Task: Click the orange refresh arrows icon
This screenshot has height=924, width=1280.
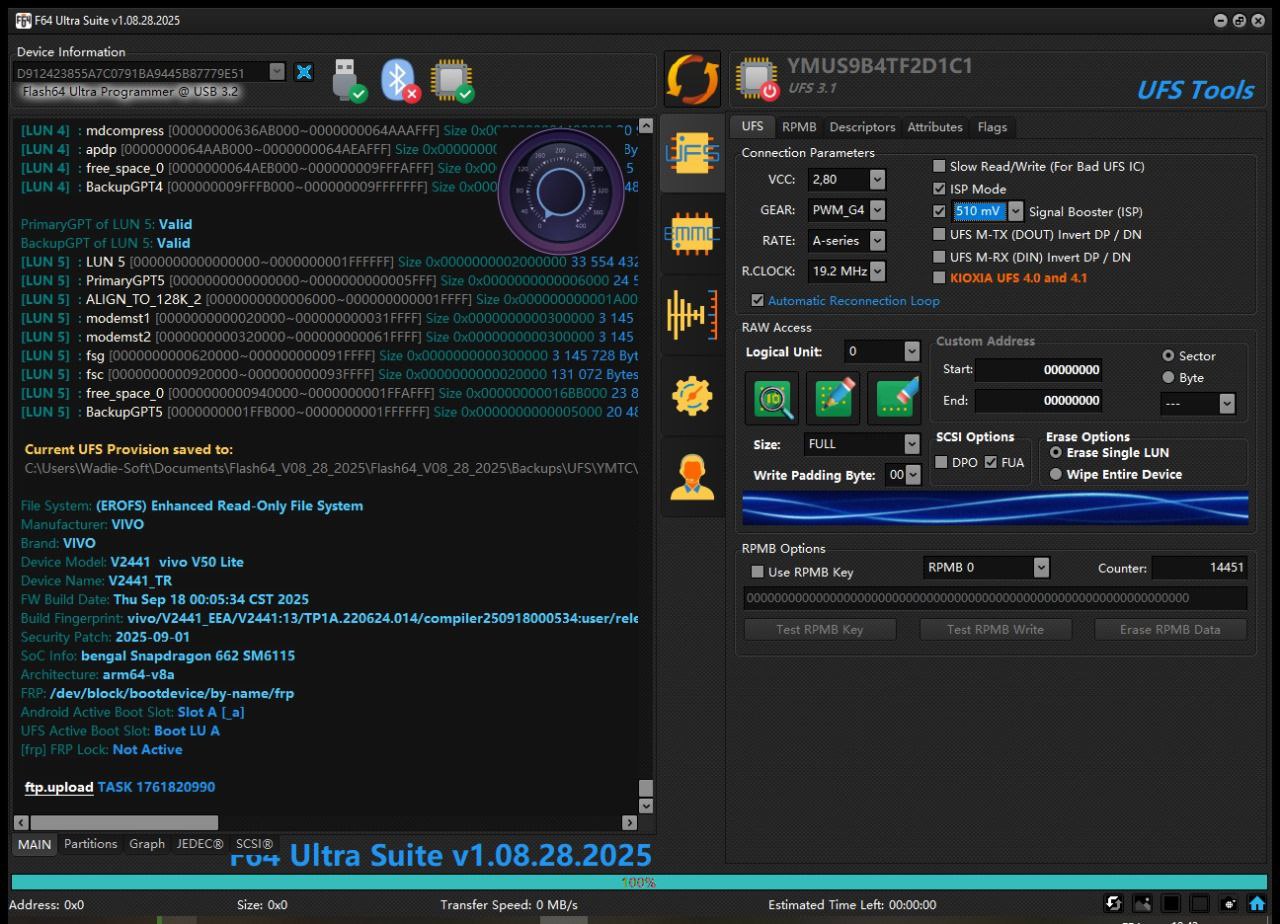Action: (x=692, y=80)
